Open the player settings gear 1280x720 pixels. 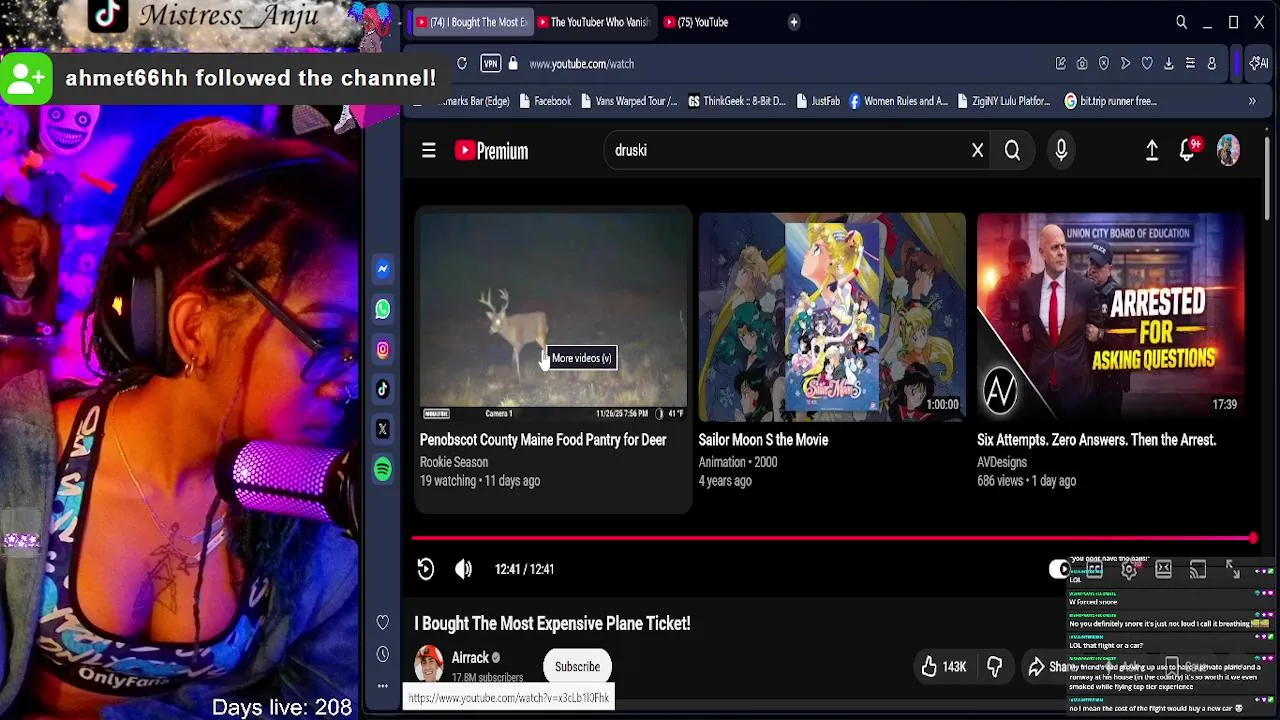click(x=1129, y=569)
